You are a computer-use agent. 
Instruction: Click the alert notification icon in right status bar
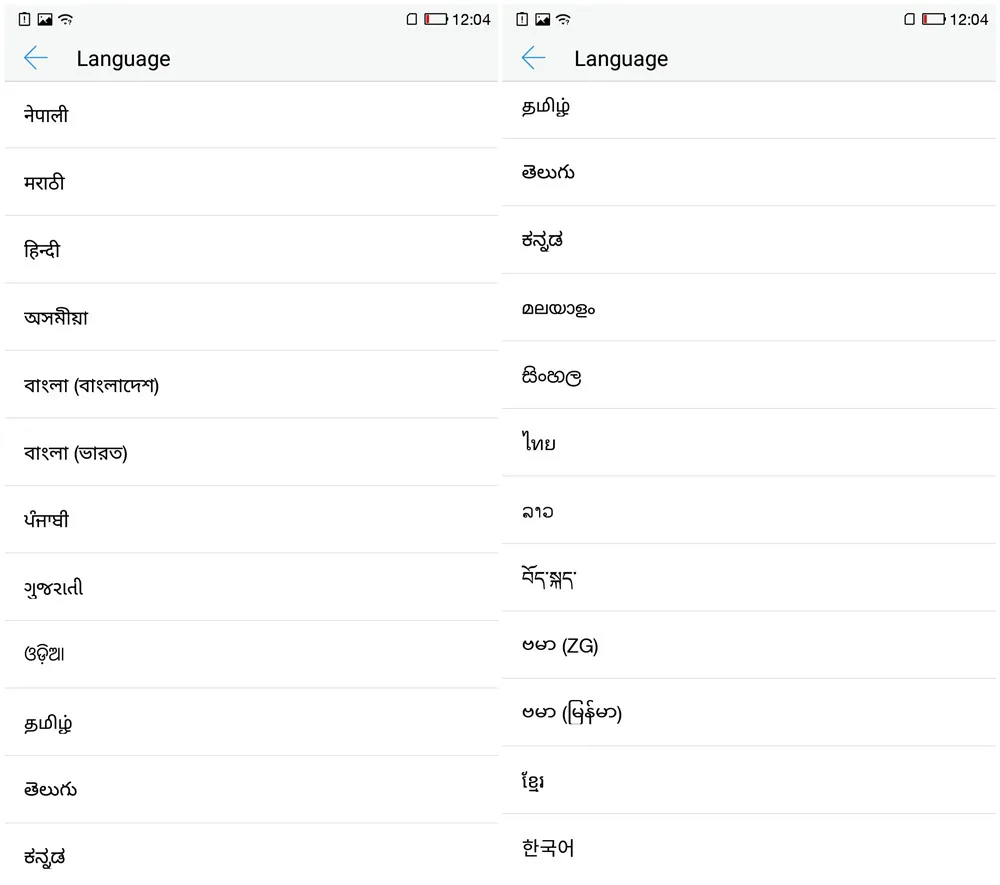(x=522, y=19)
